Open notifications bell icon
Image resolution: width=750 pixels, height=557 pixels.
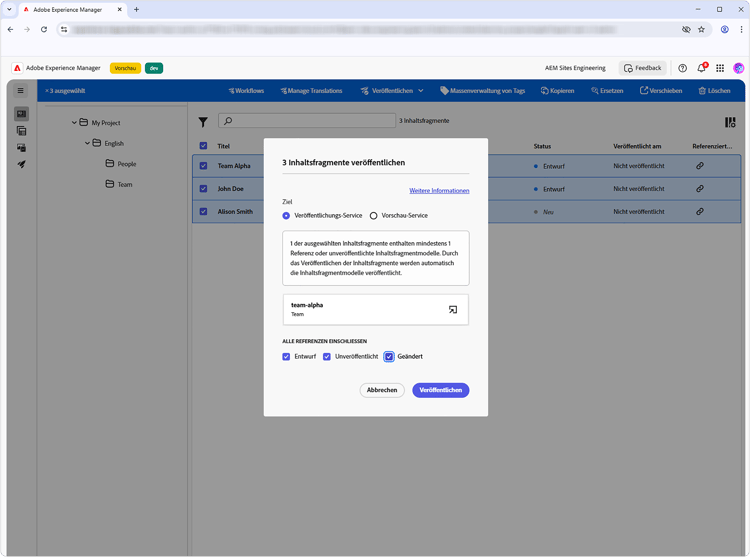(702, 68)
